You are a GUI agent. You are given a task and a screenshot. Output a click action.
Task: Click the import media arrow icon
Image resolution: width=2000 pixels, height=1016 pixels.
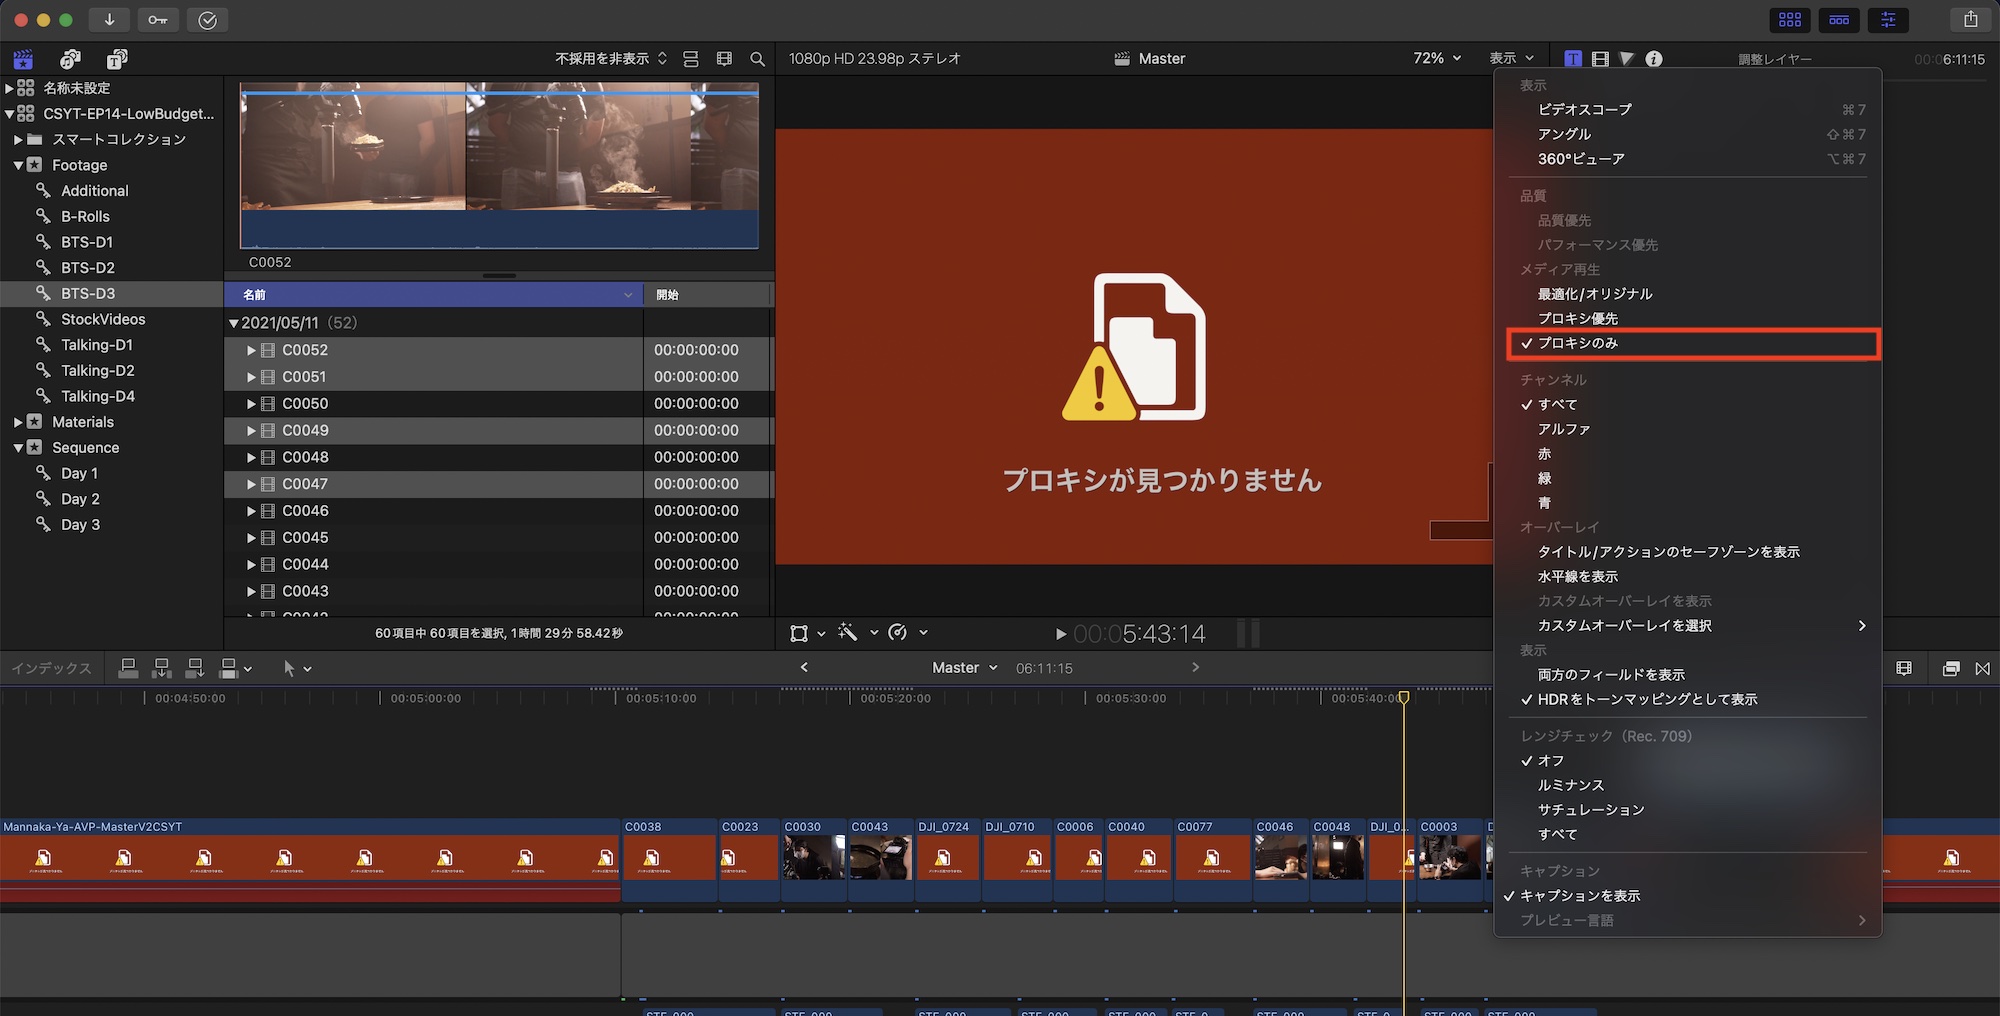[x=109, y=20]
